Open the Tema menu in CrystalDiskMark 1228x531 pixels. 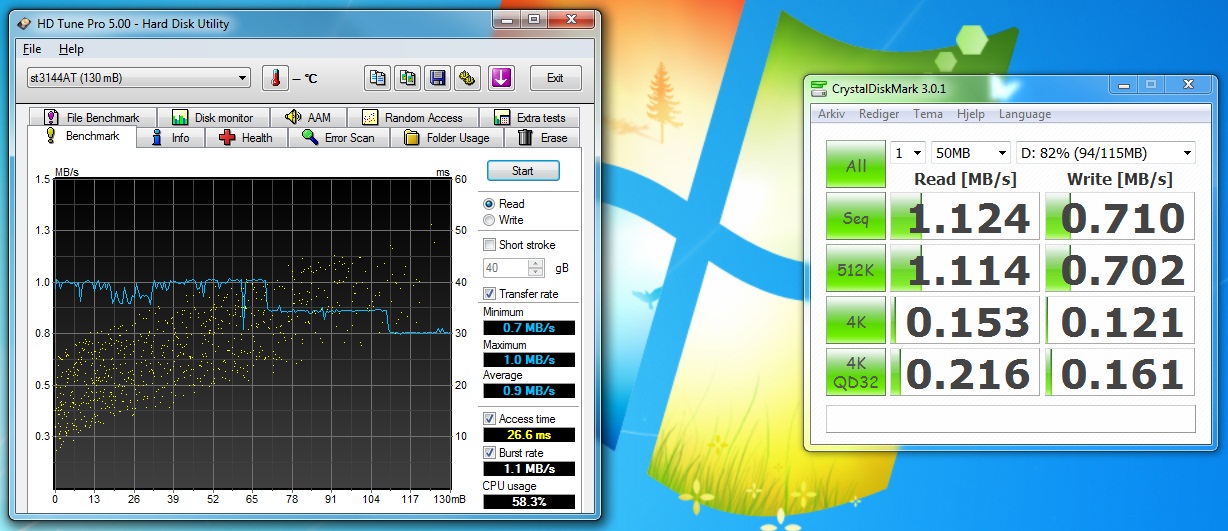pos(927,114)
